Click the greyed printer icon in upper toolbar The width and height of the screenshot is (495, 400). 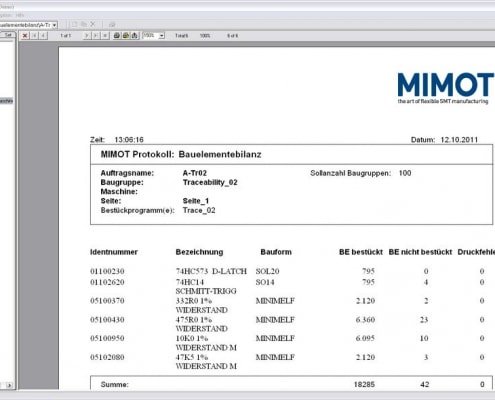112,24
